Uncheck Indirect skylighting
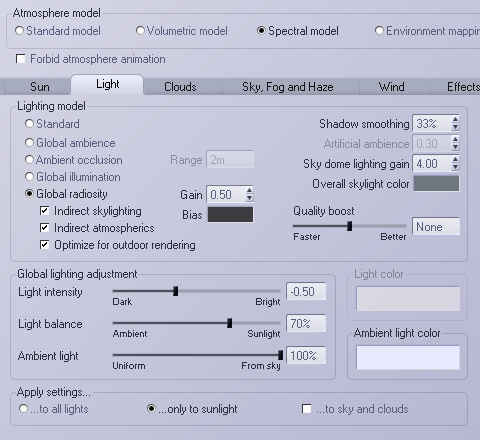The width and height of the screenshot is (480, 440). point(44,211)
